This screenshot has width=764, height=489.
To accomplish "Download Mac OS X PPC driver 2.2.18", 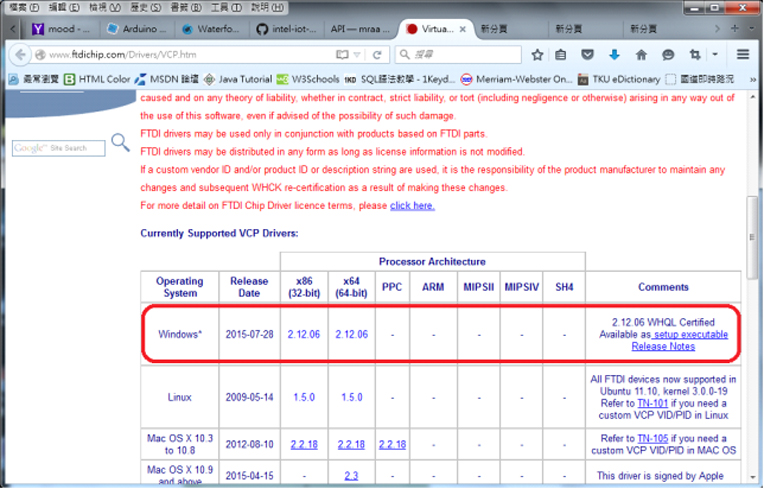I will click(x=392, y=445).
